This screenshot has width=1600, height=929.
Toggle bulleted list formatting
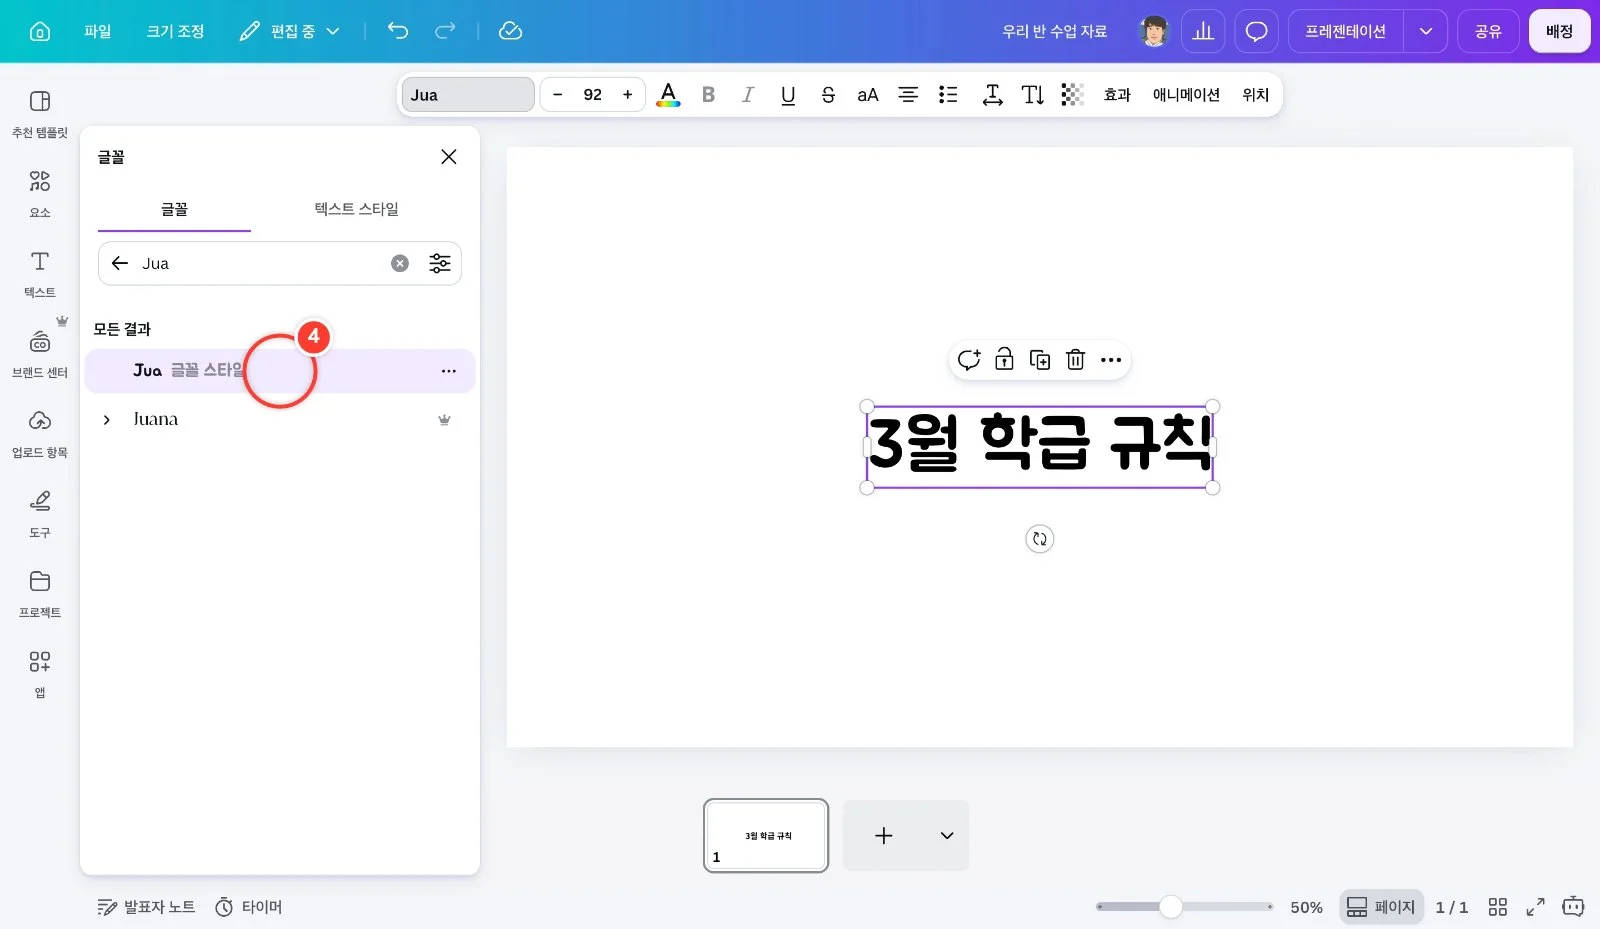[x=948, y=95]
